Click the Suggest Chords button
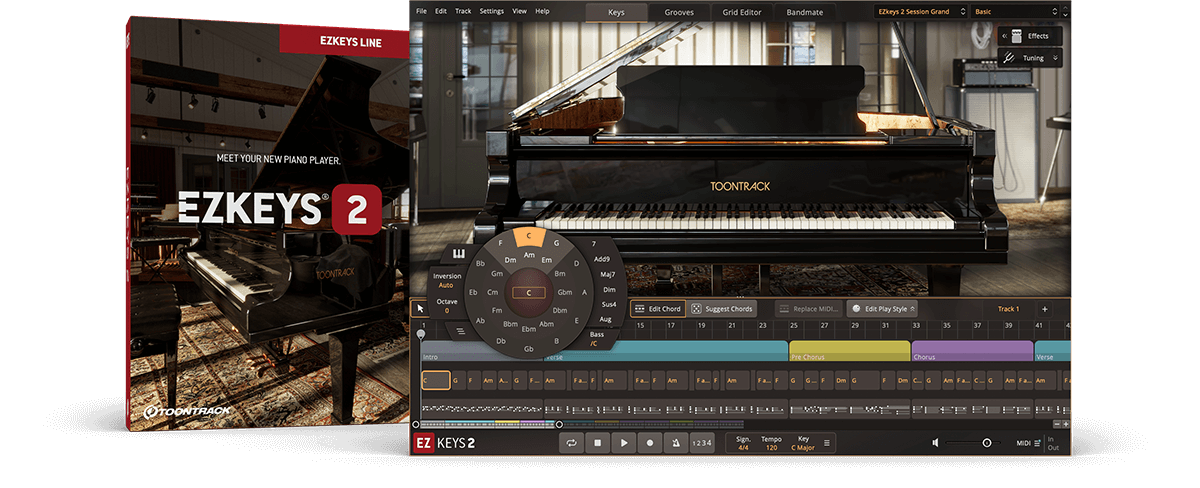This screenshot has height=488, width=1200. click(722, 309)
